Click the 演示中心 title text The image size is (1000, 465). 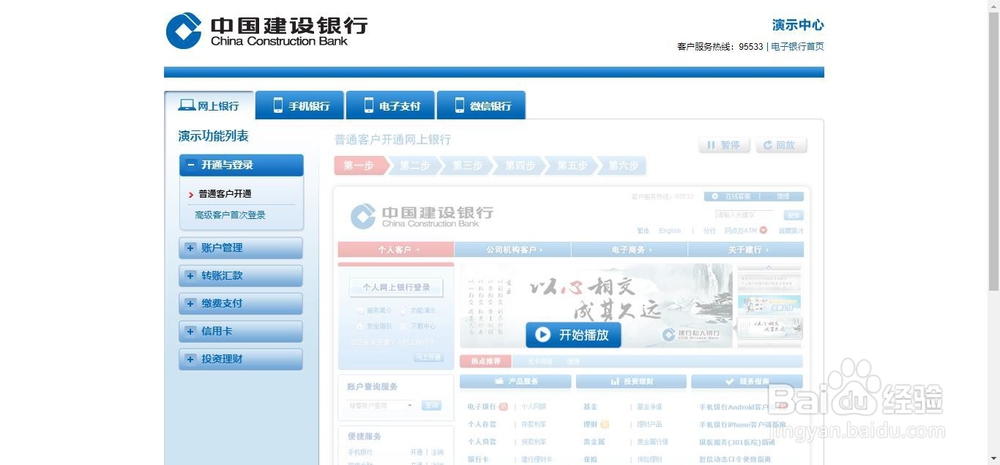click(798, 25)
